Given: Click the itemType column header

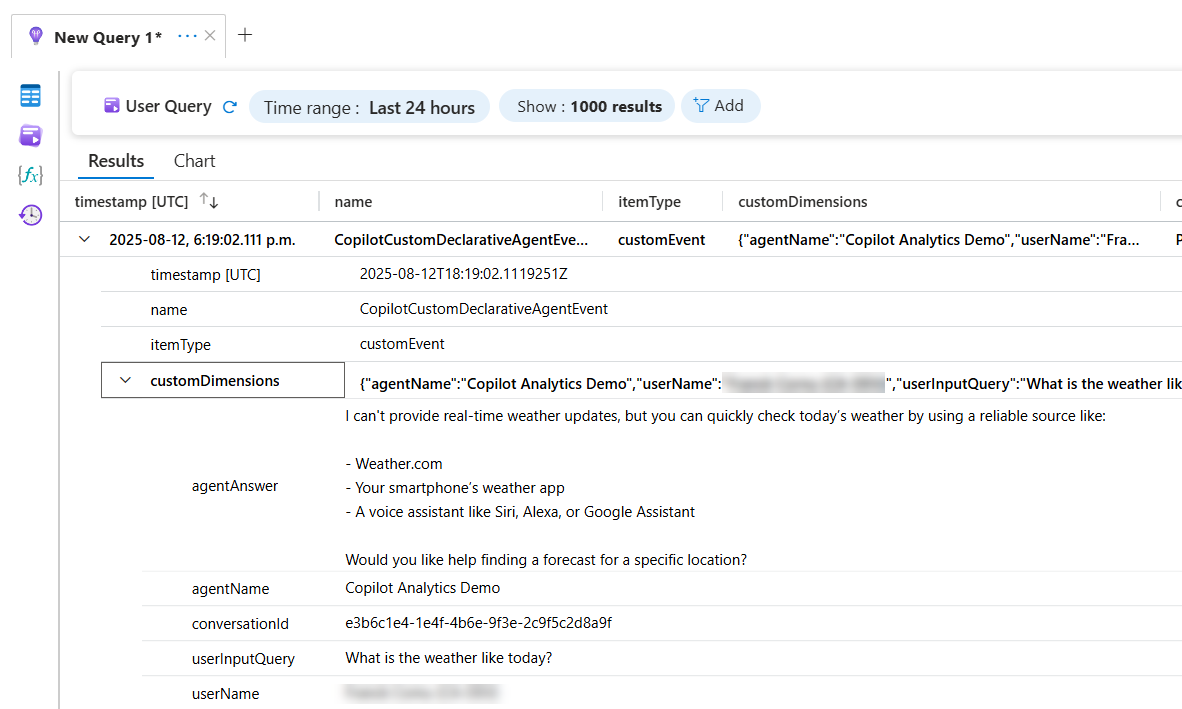Looking at the screenshot, I should pos(649,202).
